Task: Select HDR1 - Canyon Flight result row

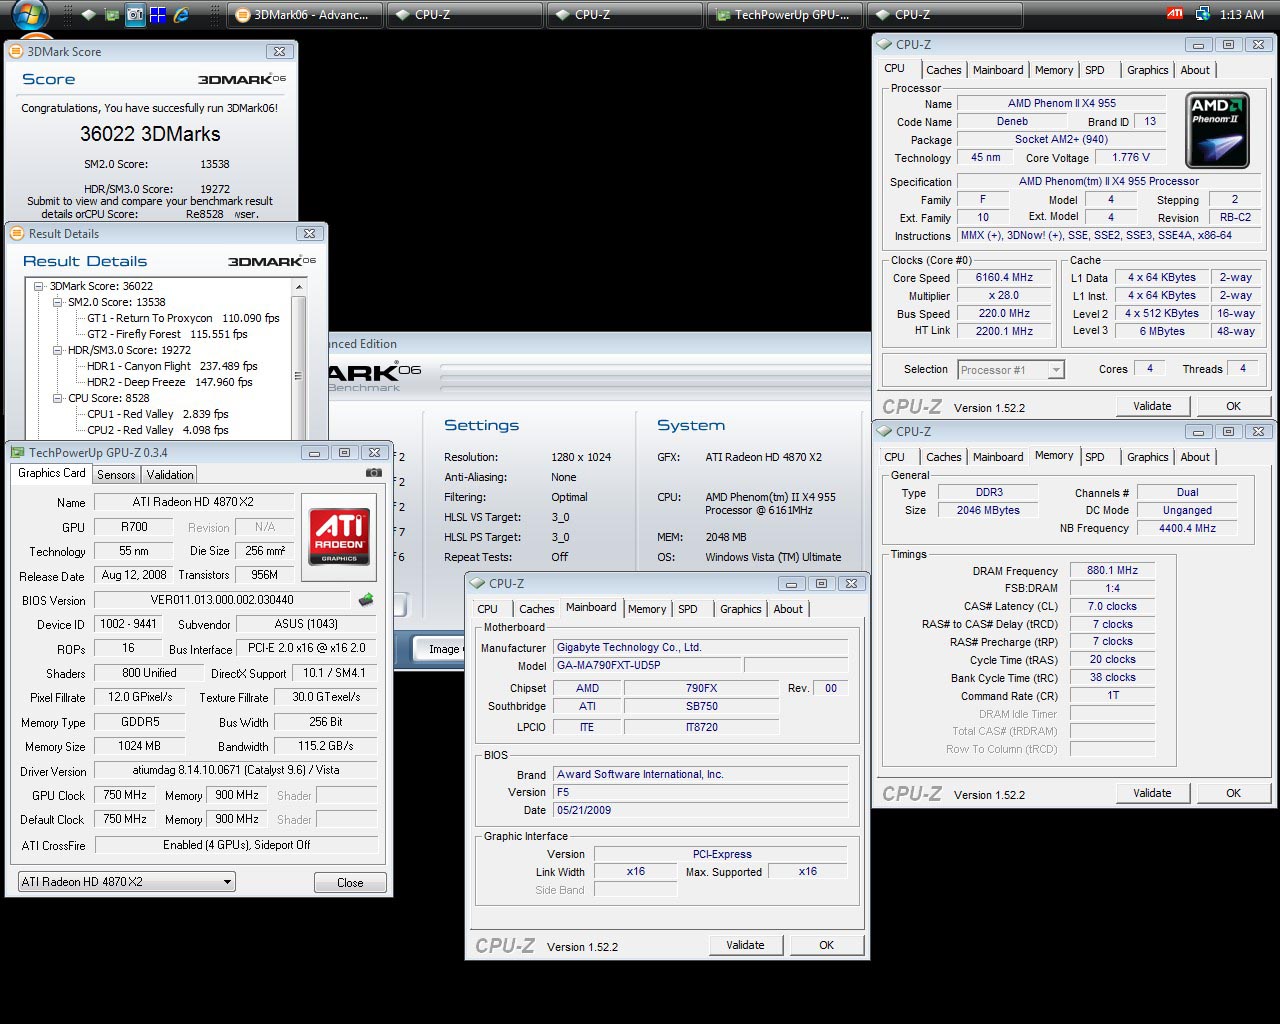Action: [x=172, y=366]
